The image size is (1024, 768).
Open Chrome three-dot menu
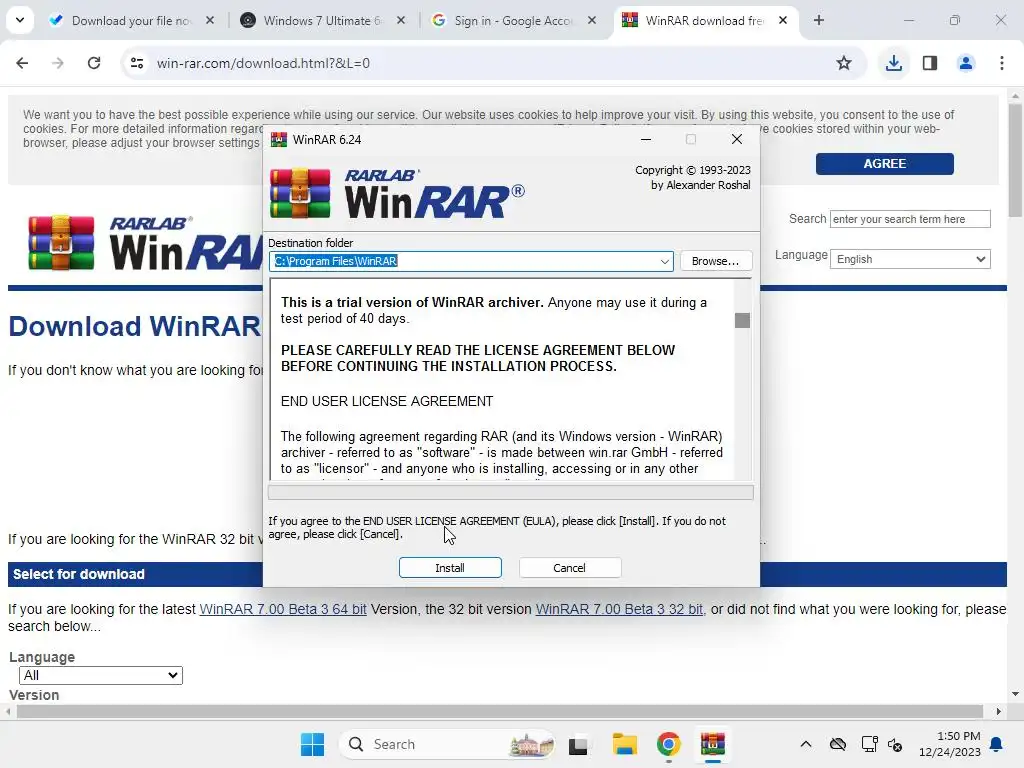pyautogui.click(x=1002, y=63)
